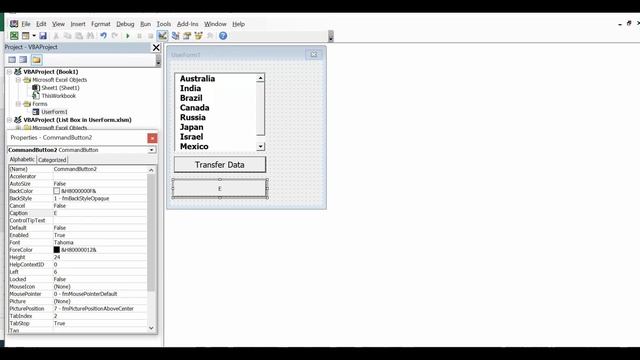Viewport: 640px width, 360px height.
Task: Open the Edit menu
Action: pos(41,24)
